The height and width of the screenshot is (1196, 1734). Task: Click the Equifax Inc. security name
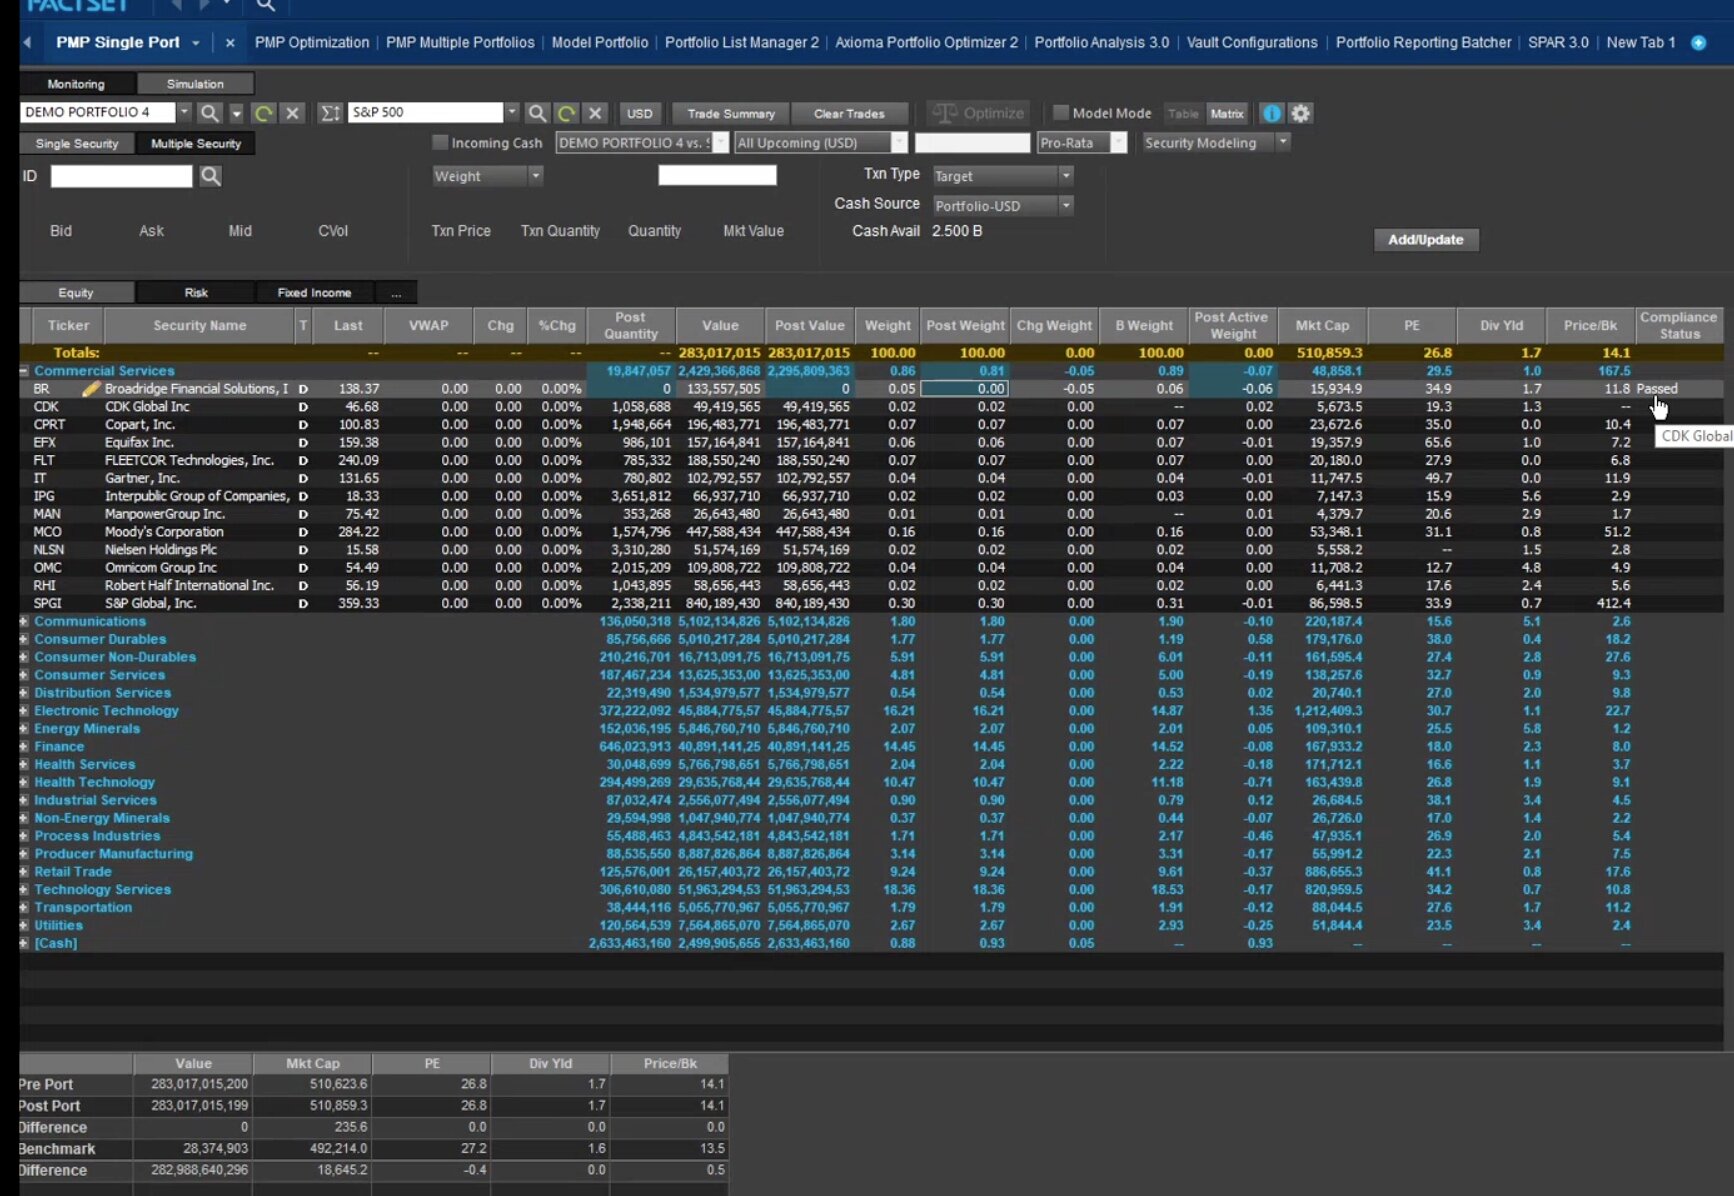point(139,443)
